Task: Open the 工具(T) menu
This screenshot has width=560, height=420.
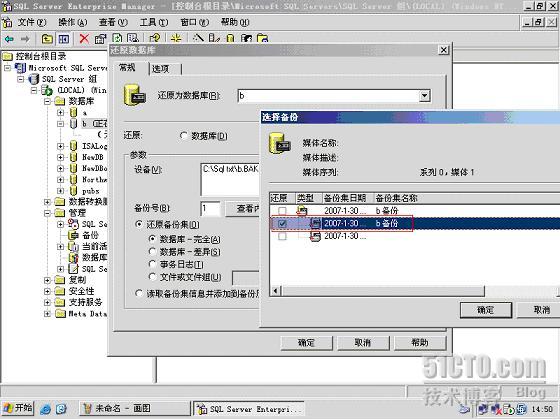Action: [154, 22]
